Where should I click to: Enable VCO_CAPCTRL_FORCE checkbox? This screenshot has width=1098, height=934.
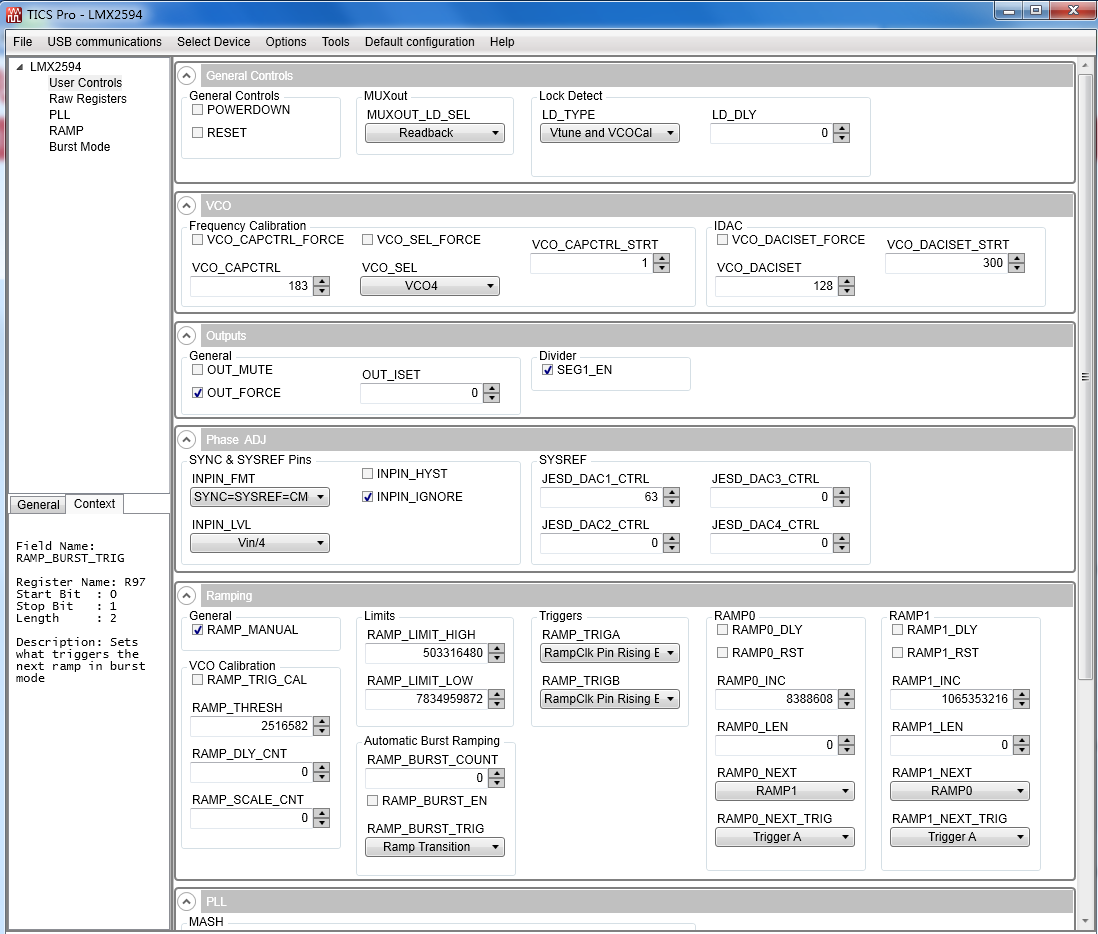click(197, 239)
